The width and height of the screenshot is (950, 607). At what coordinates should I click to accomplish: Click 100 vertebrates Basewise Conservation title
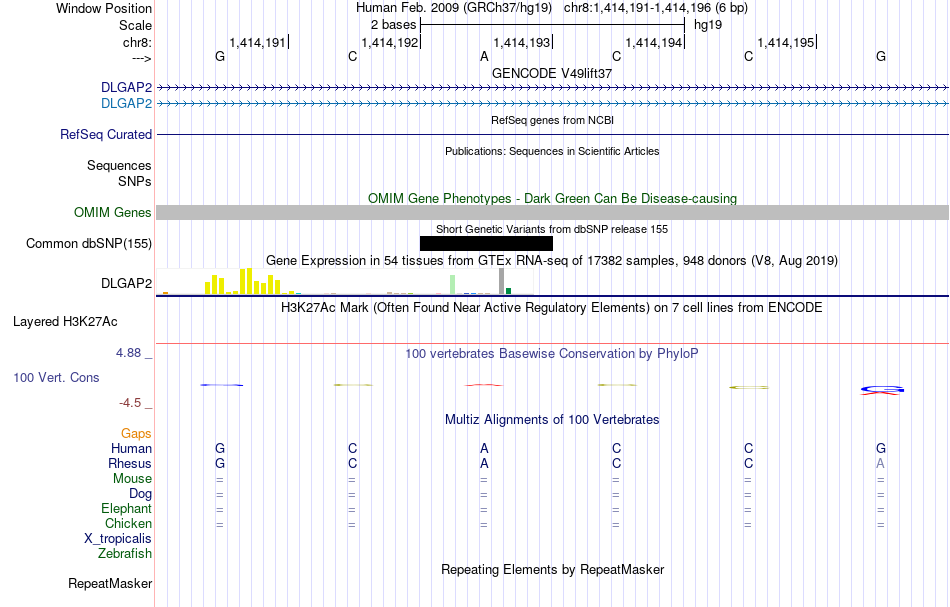(552, 354)
